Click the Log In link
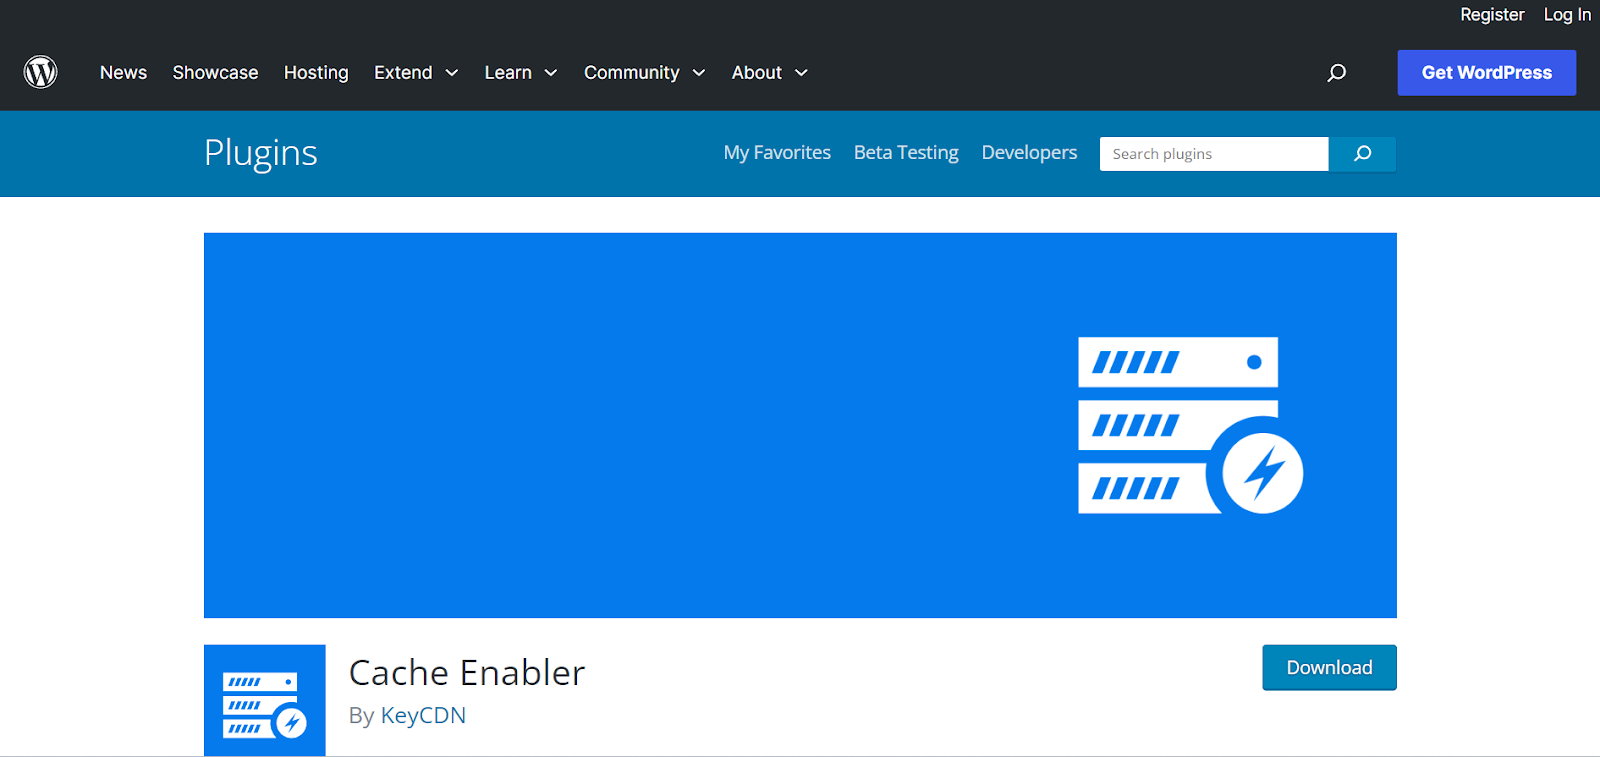The width and height of the screenshot is (1600, 757). tap(1567, 15)
